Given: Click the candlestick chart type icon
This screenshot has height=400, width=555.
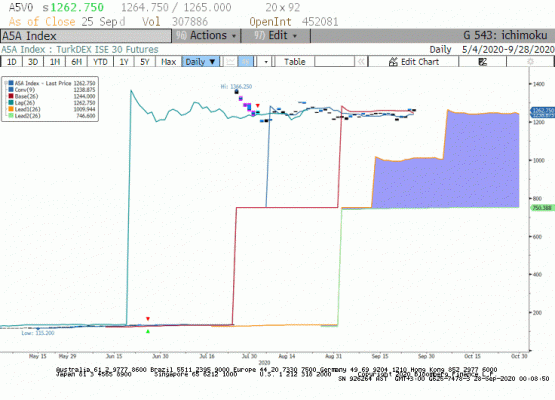Looking at the screenshot, I should pos(246,62).
